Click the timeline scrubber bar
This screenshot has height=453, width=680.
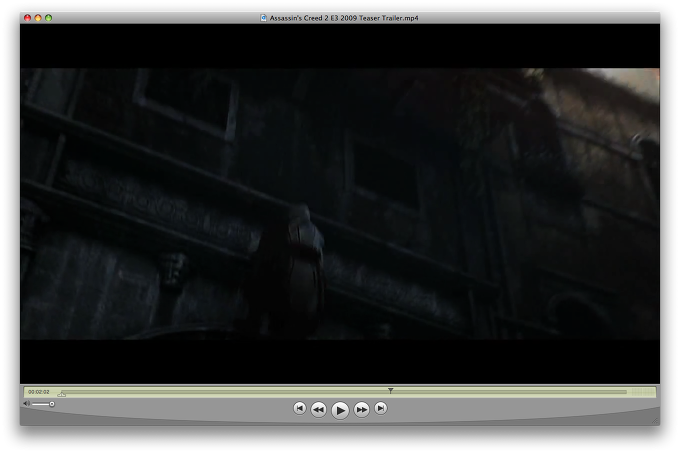coord(345,392)
